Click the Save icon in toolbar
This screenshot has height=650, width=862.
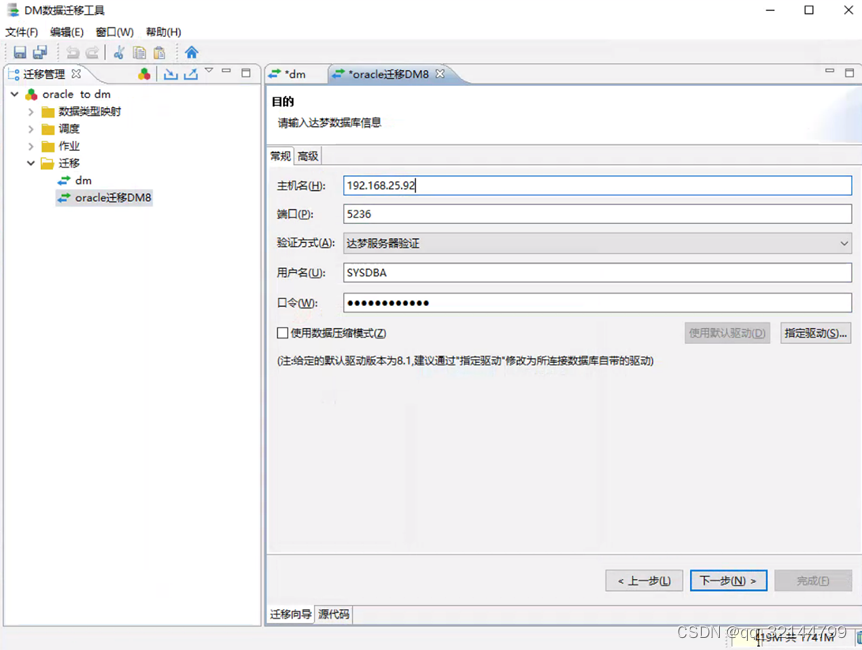click(x=20, y=52)
